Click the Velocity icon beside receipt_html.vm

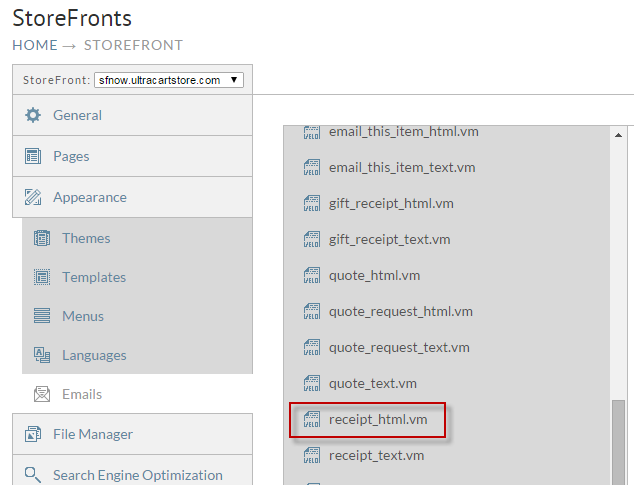(x=312, y=419)
